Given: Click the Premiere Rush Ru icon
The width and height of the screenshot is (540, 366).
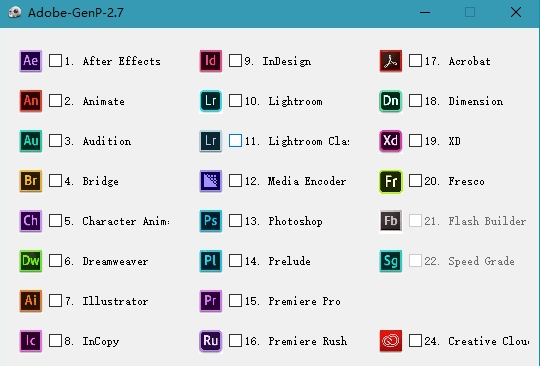Looking at the screenshot, I should [x=211, y=341].
